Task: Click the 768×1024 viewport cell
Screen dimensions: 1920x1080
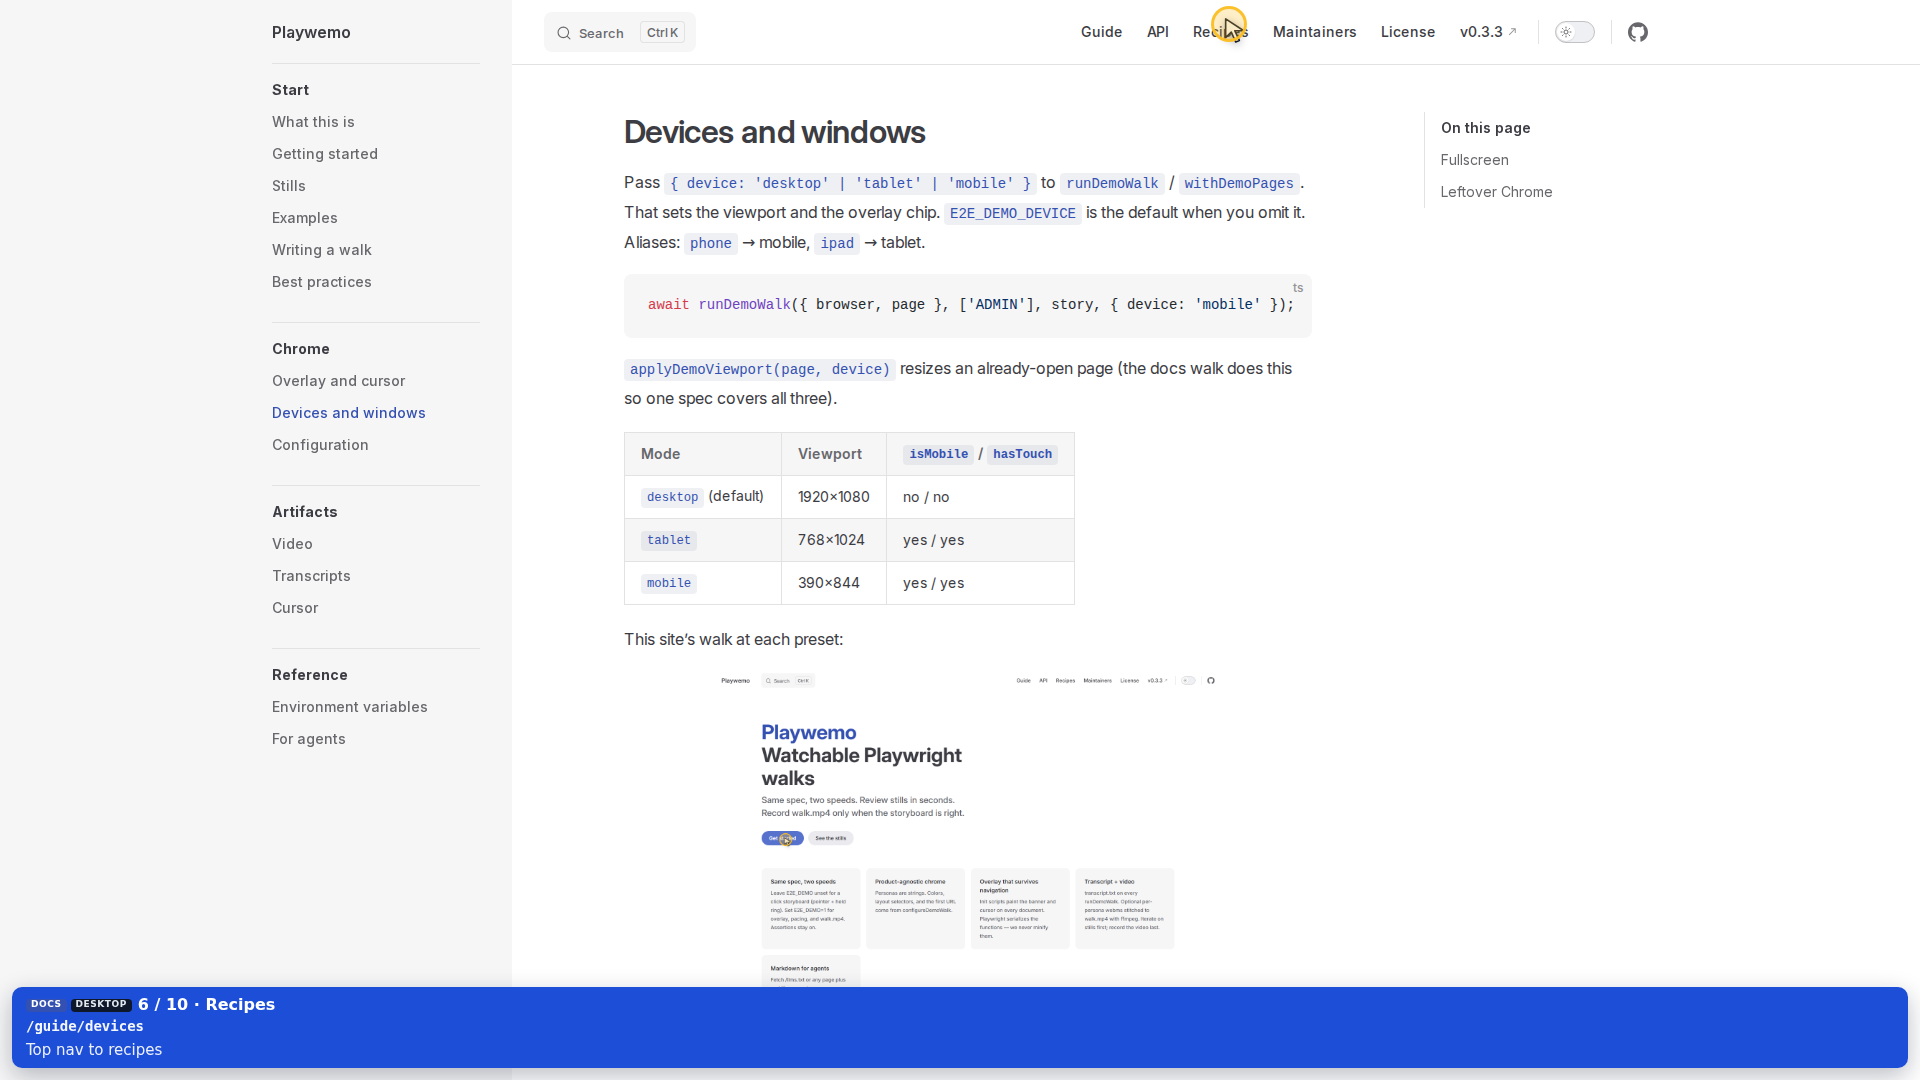Action: click(834, 540)
